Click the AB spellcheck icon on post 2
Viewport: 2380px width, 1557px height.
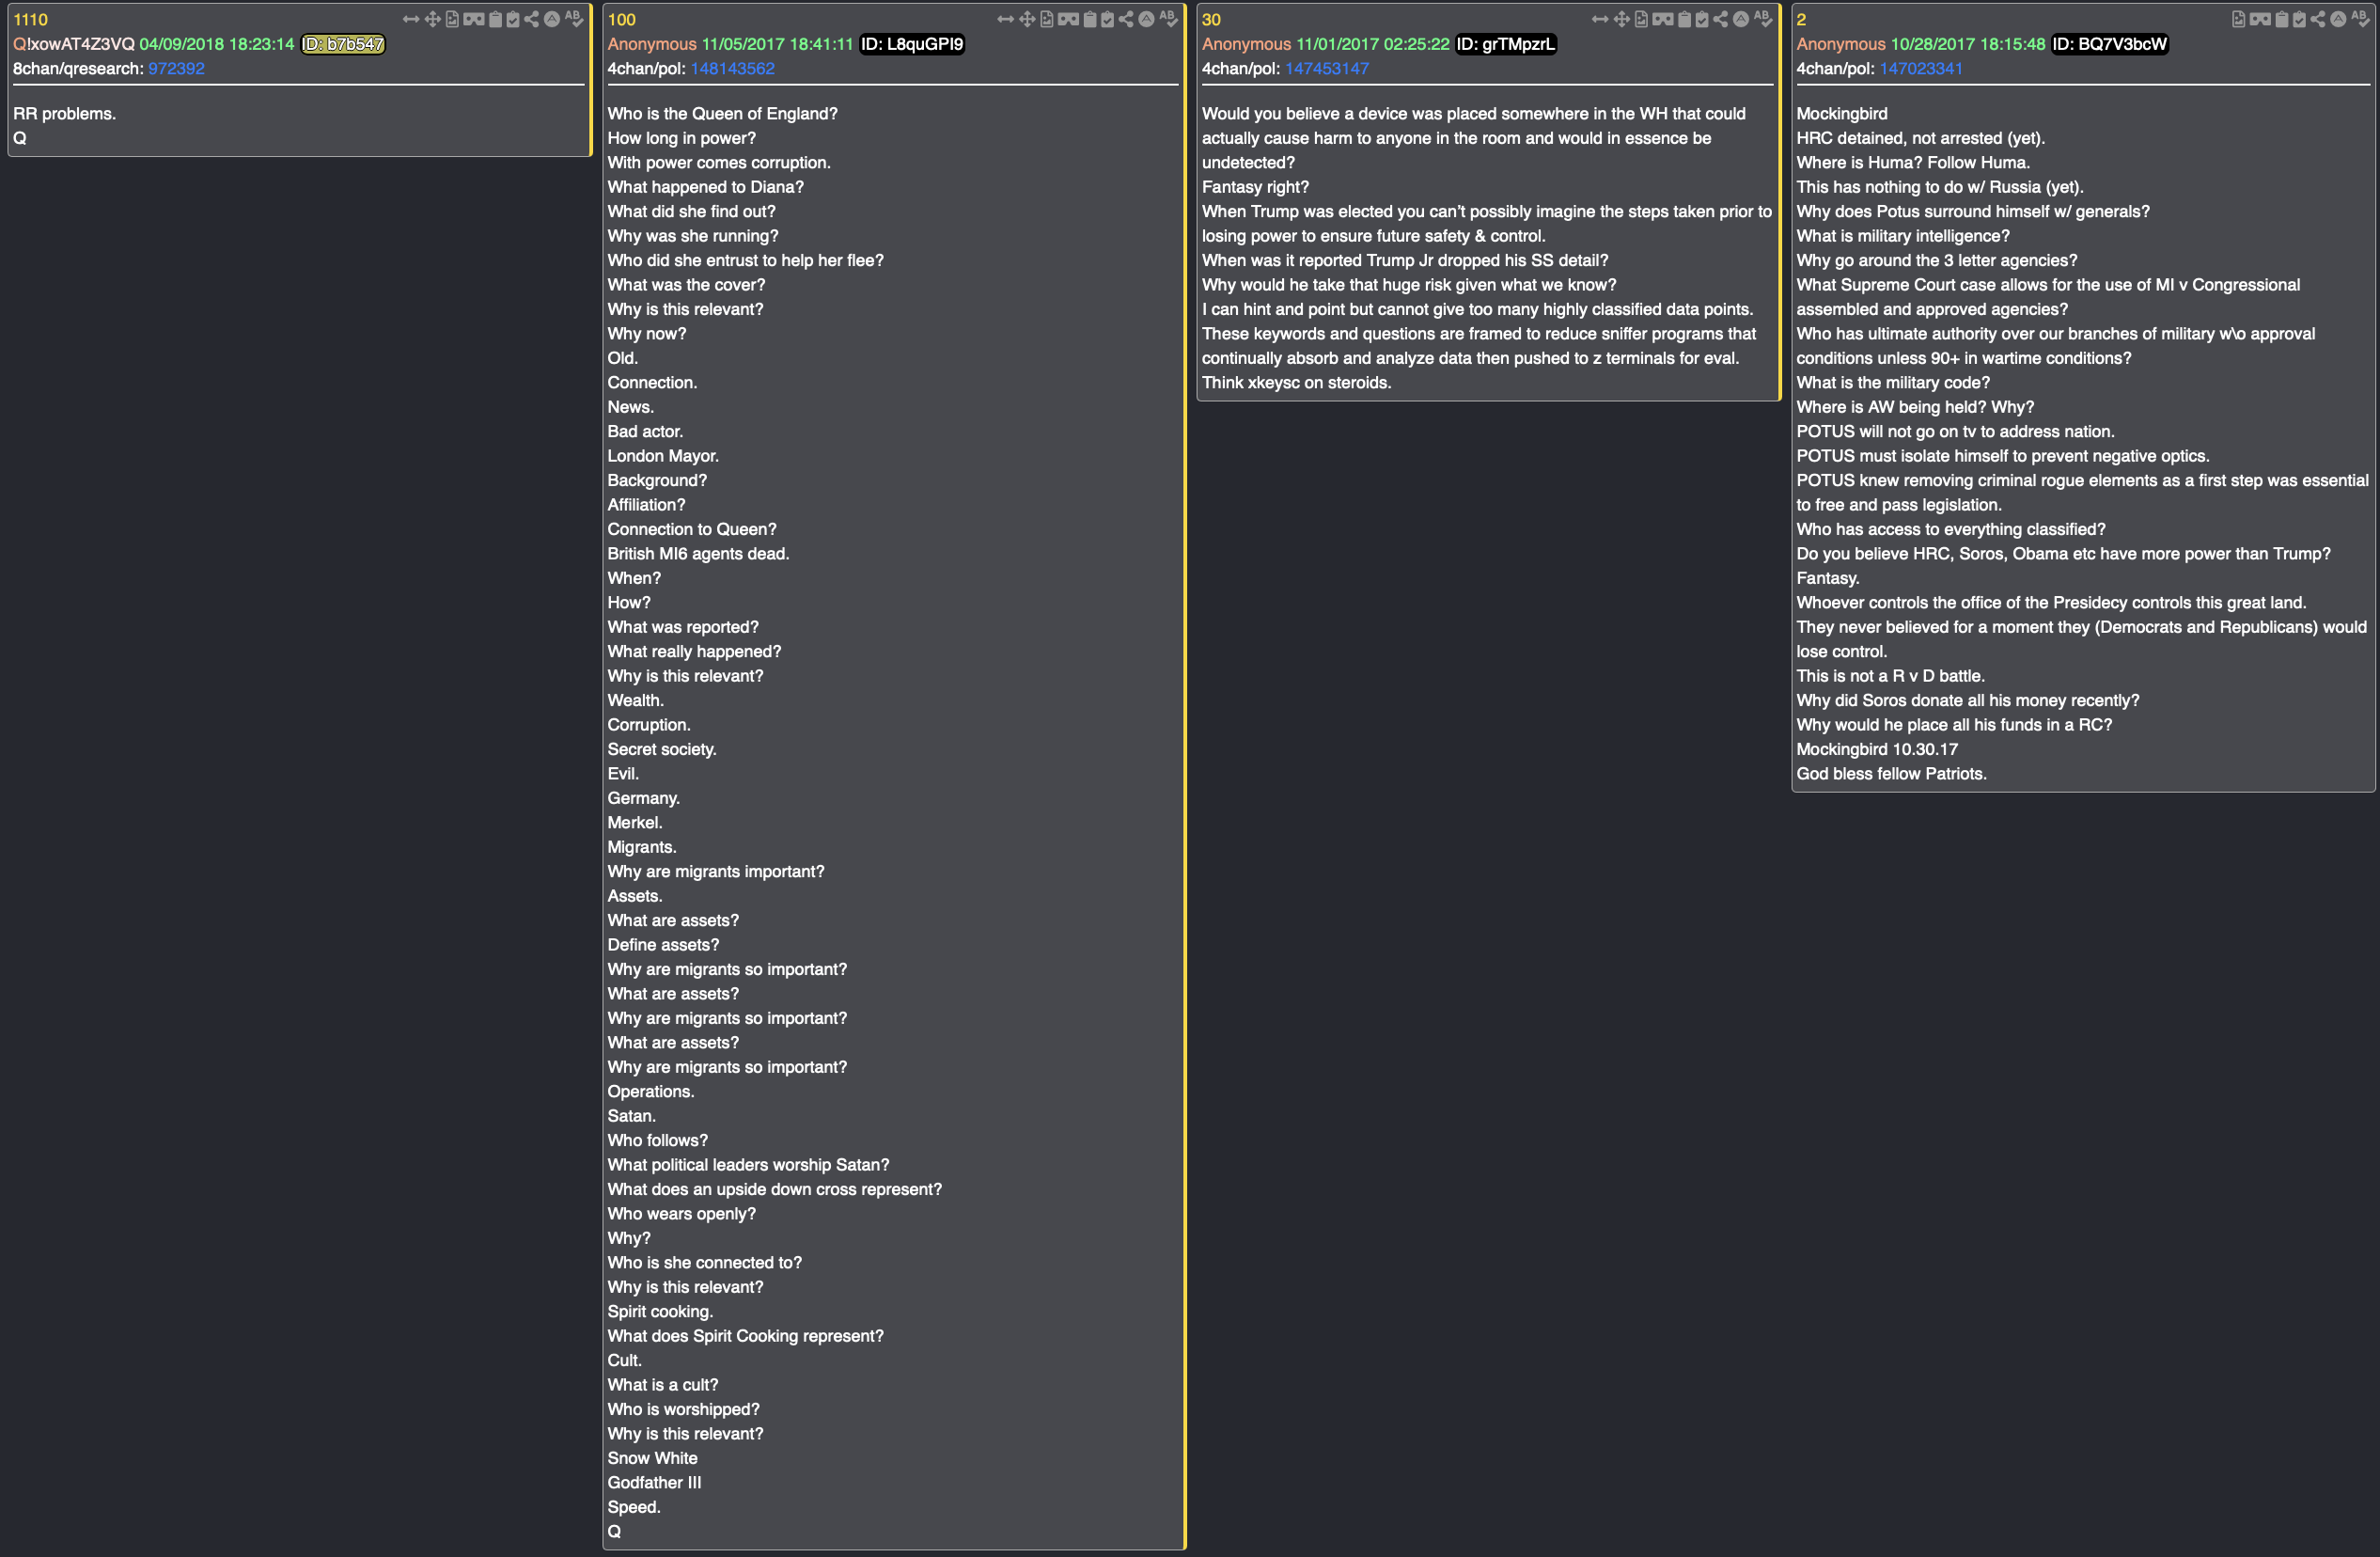[x=2360, y=19]
